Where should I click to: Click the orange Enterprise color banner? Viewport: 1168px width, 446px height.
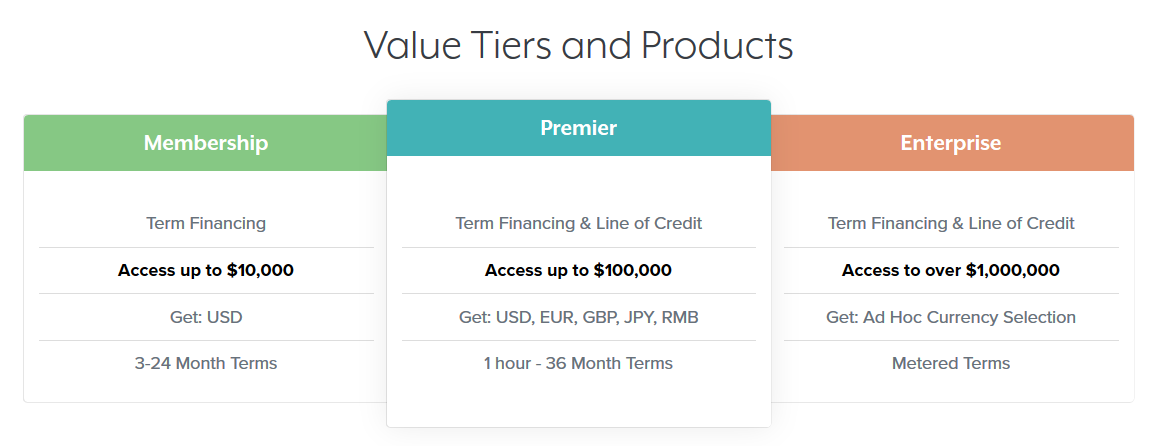click(952, 143)
